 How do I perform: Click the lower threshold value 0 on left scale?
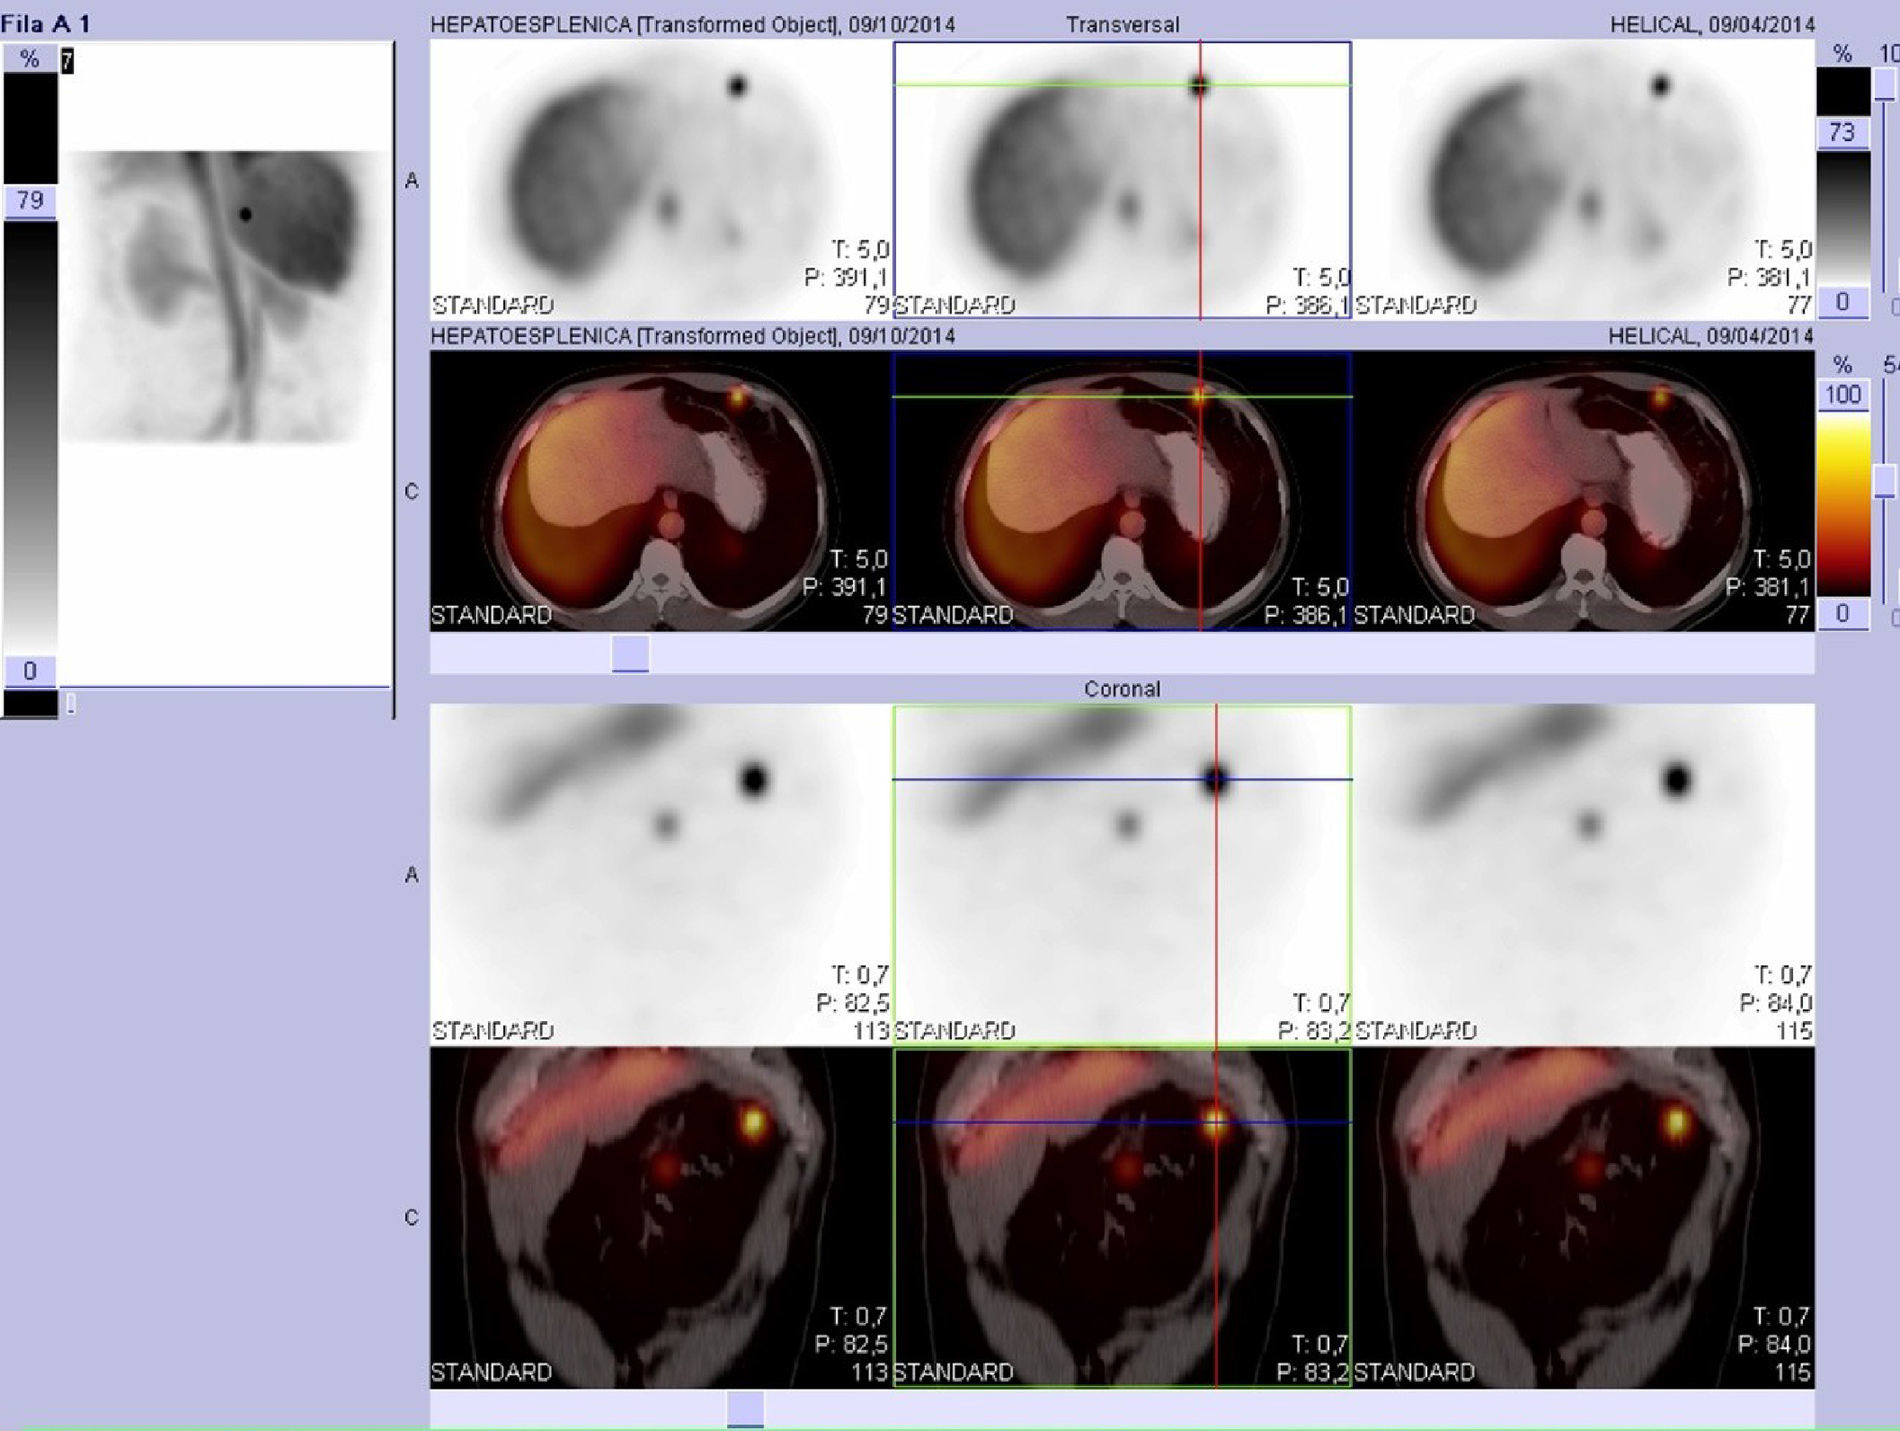tap(30, 671)
